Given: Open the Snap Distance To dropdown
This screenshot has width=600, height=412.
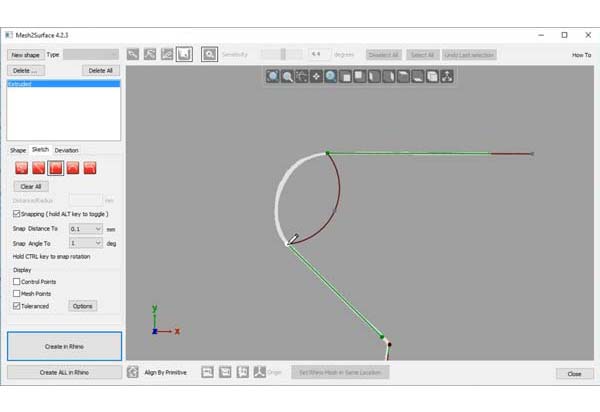Looking at the screenshot, I should [x=85, y=229].
